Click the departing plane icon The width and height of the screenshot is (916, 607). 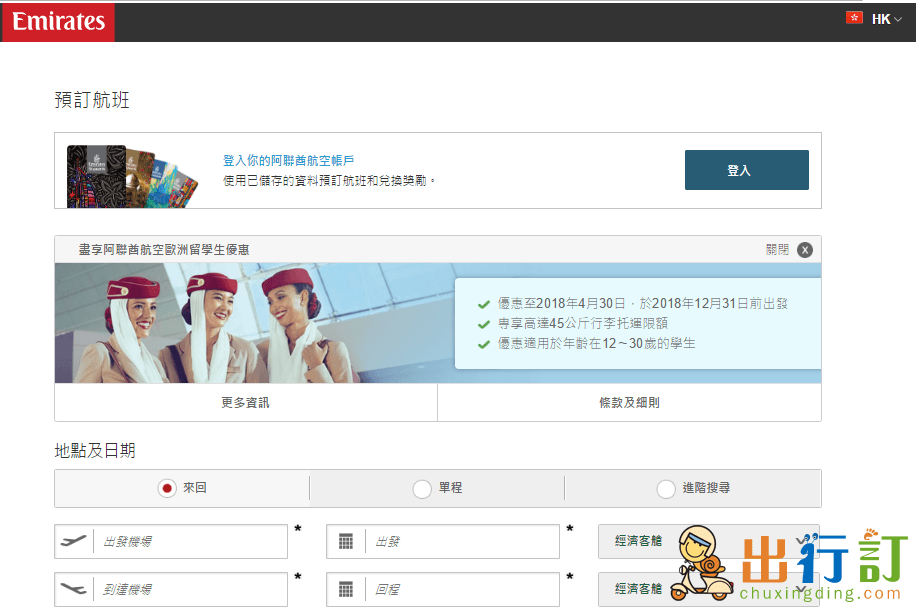pyautogui.click(x=74, y=541)
